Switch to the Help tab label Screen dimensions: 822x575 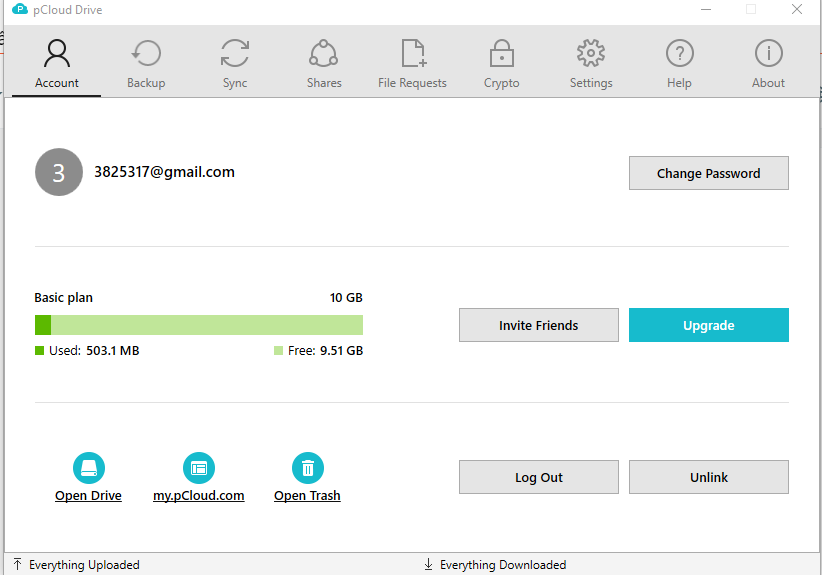[x=679, y=83]
